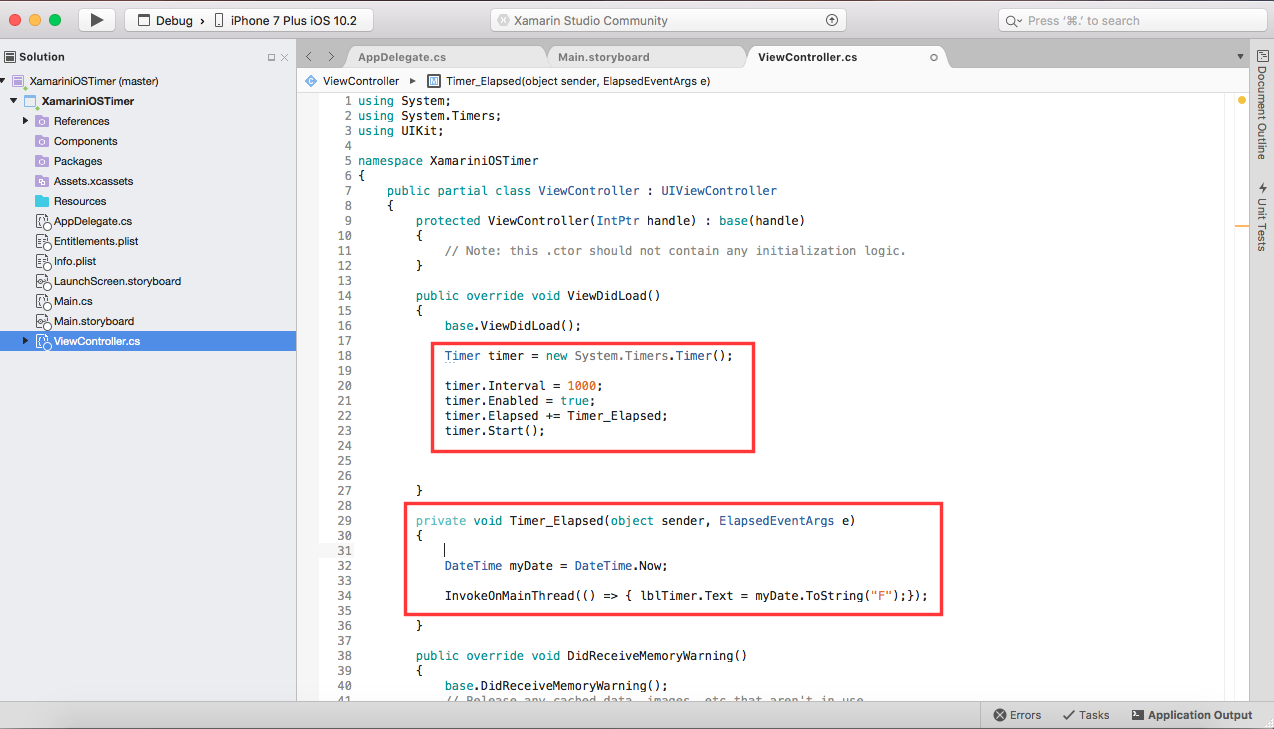Click the ViewController breadcrumb
The height and width of the screenshot is (729, 1274).
tap(360, 80)
